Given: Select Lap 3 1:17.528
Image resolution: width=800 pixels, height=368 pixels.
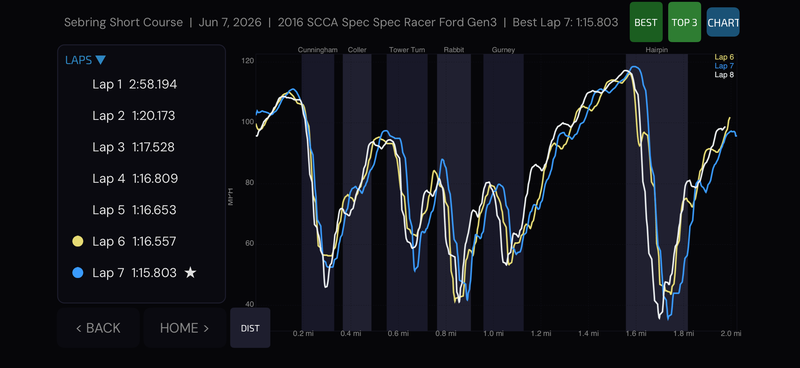Looking at the screenshot, I should click(133, 147).
